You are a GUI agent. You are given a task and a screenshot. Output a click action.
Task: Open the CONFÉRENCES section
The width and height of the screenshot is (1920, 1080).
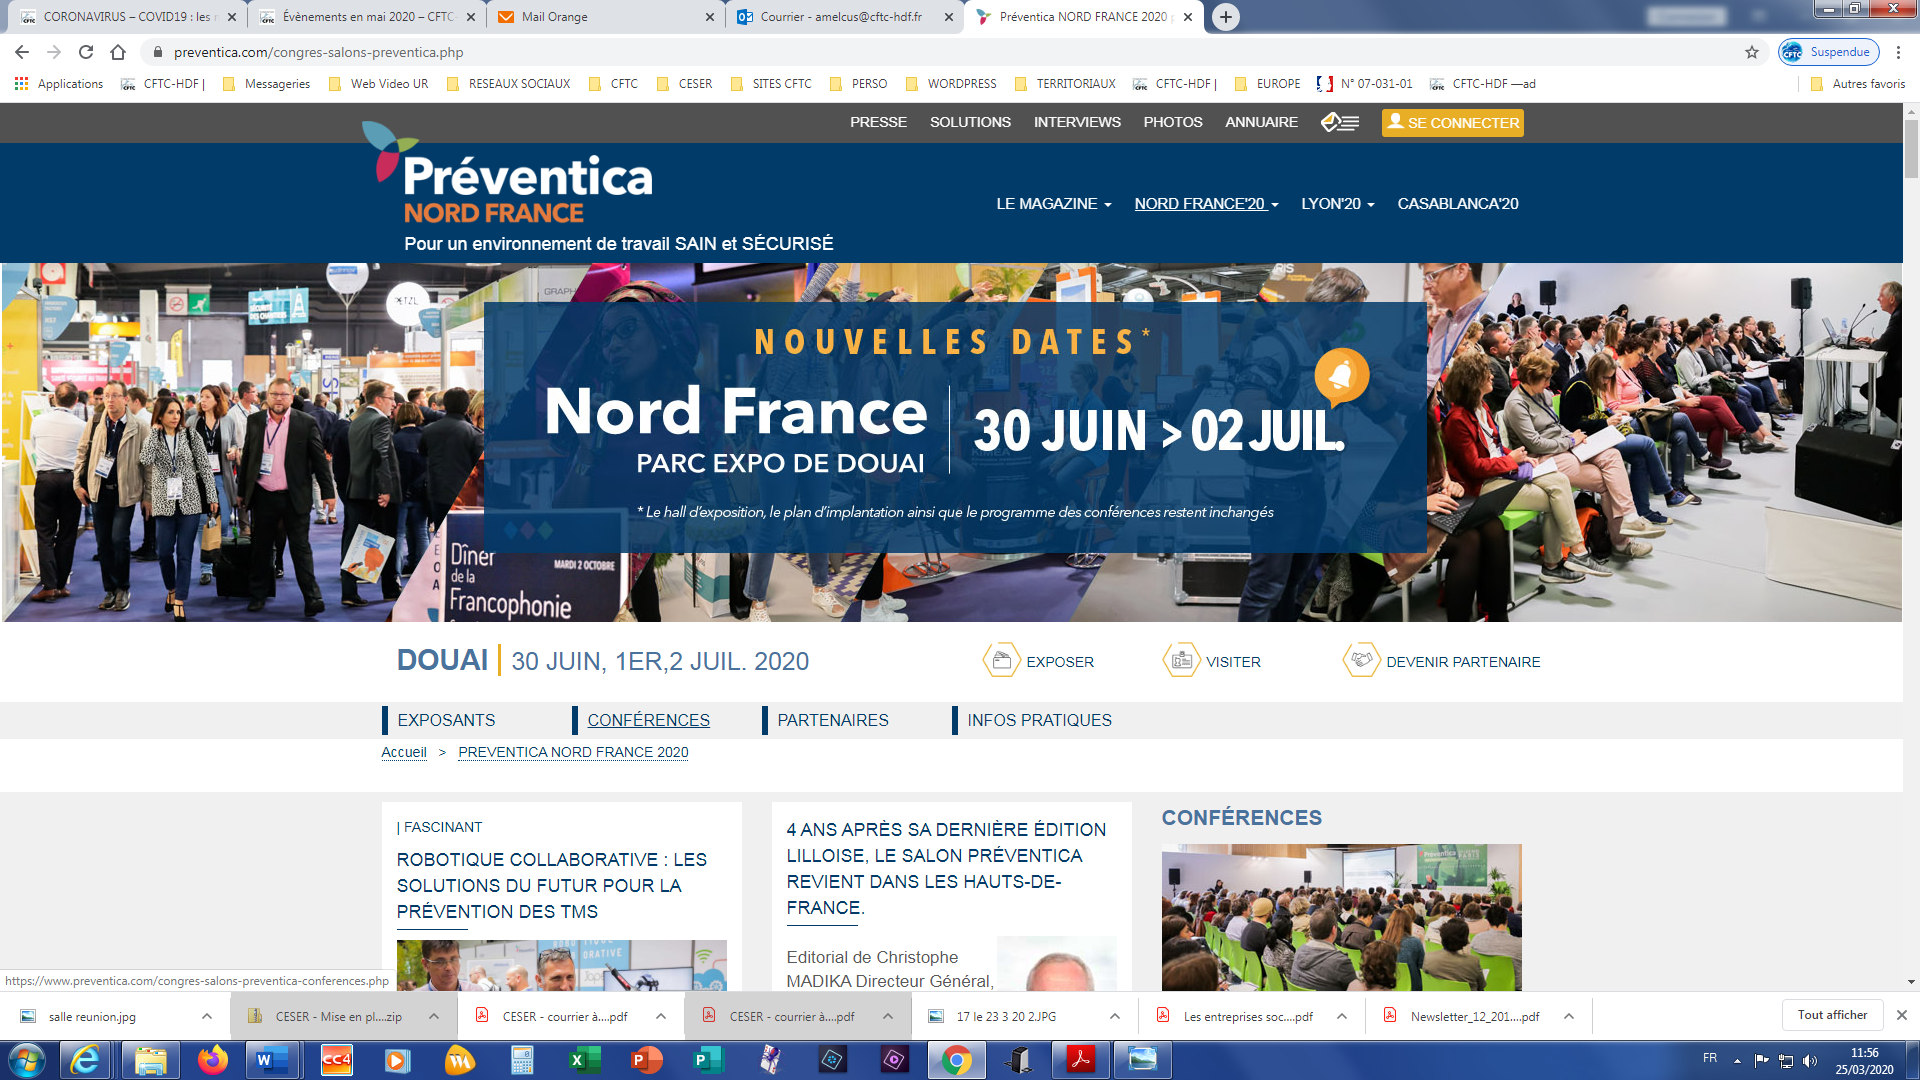click(x=648, y=720)
